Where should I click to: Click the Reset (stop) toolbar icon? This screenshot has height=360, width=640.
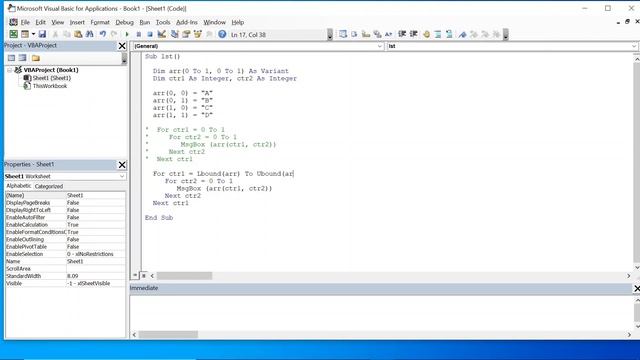[x=150, y=34]
